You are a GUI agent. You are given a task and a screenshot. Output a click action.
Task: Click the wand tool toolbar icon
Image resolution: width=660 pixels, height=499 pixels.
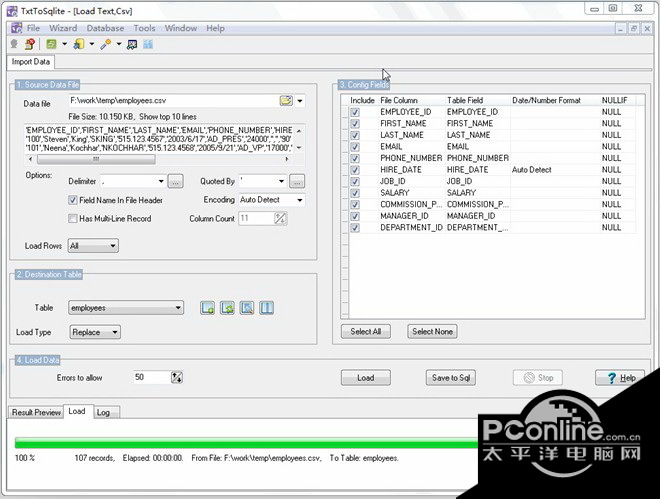106,44
